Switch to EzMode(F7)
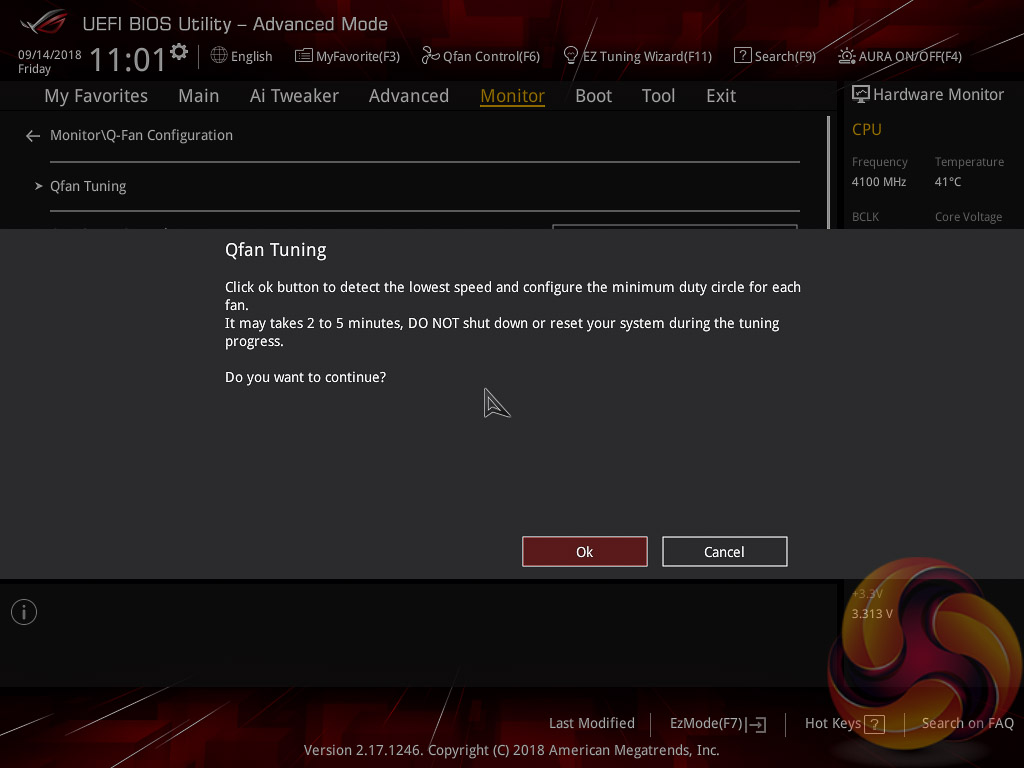This screenshot has width=1024, height=768. (718, 724)
